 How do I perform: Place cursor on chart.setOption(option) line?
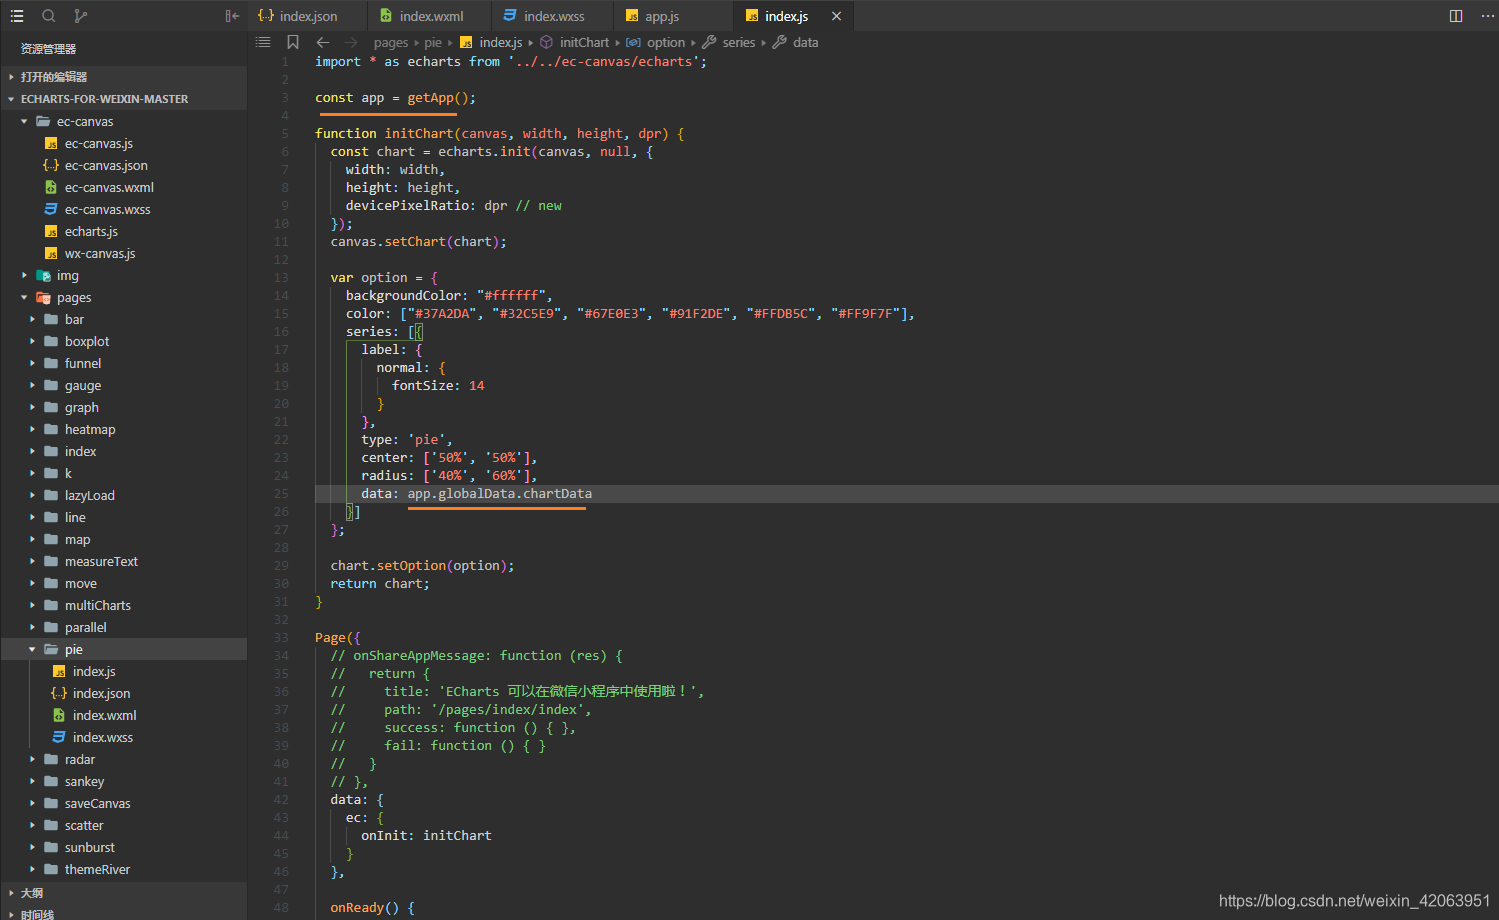click(x=422, y=565)
